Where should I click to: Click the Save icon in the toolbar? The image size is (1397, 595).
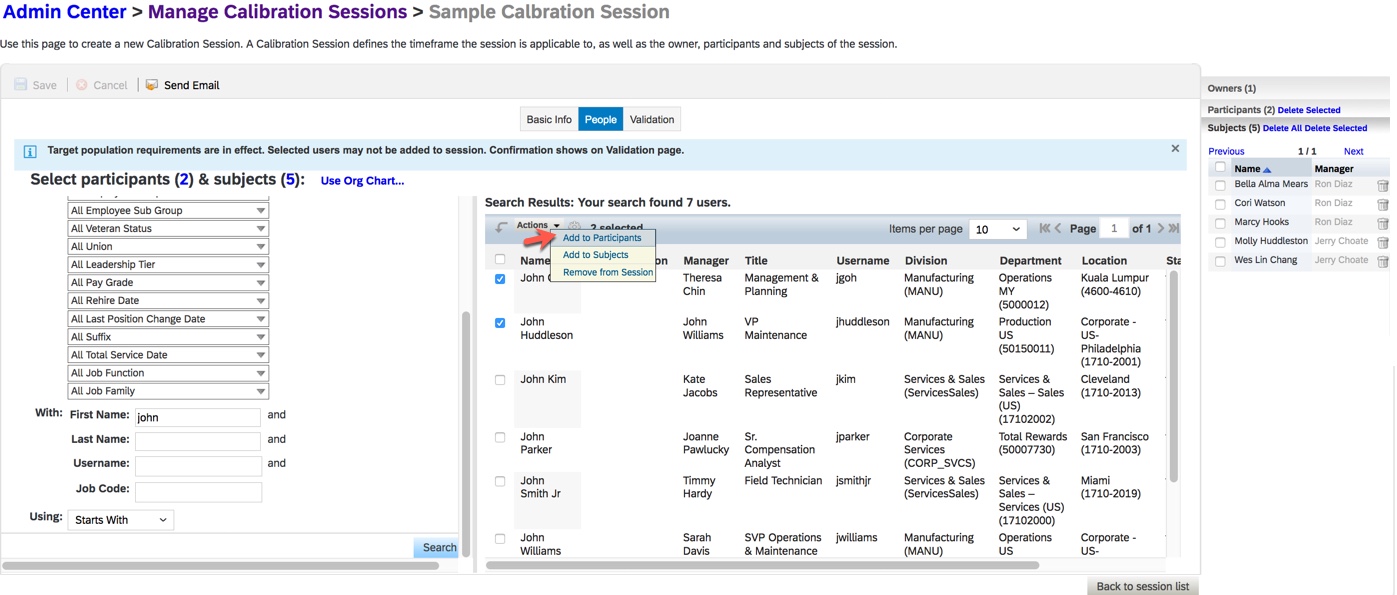click(x=18, y=85)
